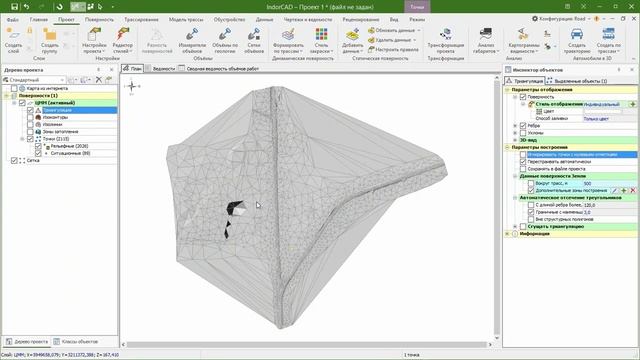The width and height of the screenshot is (640, 360).
Task: Click Объёмы по геологии icon
Action: tap(225, 34)
